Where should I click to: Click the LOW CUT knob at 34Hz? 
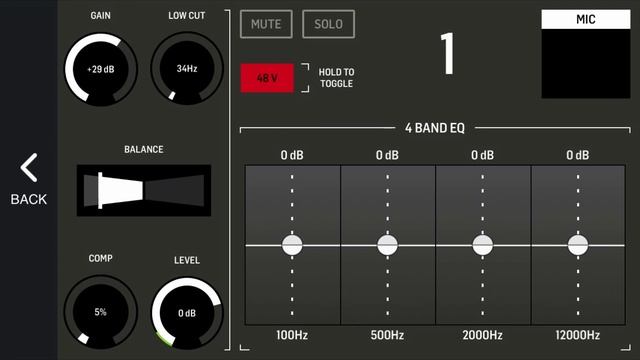point(187,69)
